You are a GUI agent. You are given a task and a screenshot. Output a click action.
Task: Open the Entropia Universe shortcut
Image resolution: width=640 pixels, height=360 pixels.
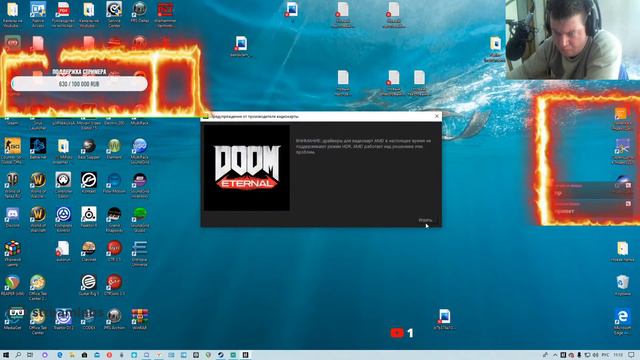[140, 253]
